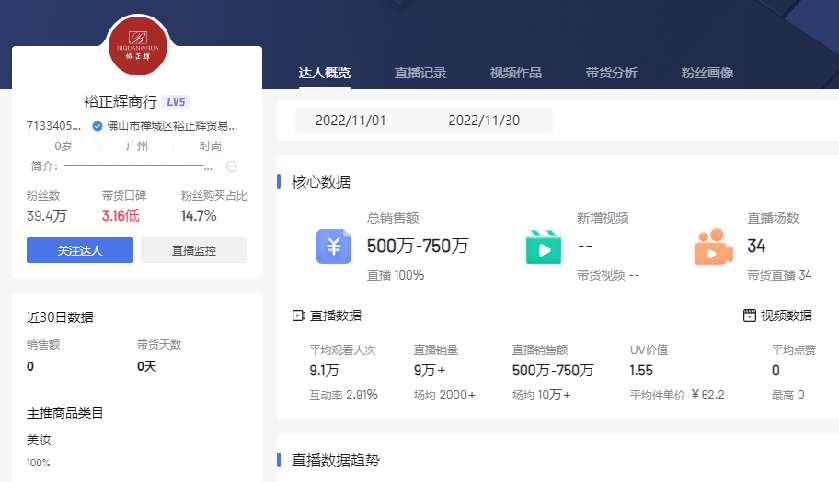Click the green 新增视频 clapperboard icon

[543, 247]
